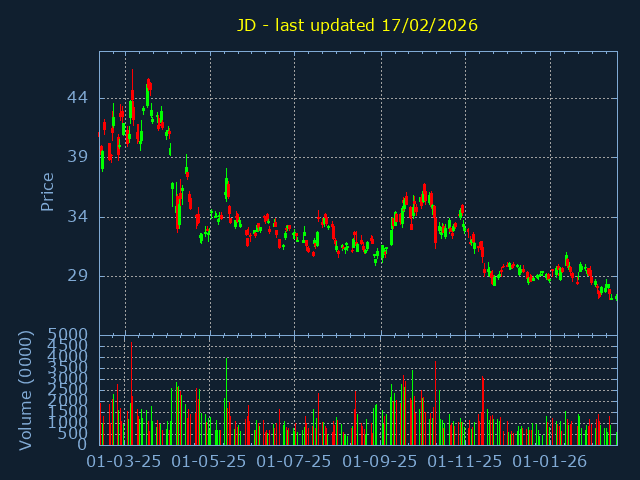Viewport: 640px width, 480px height.
Task: Select the 'Volume (0000)' axis label
Action: click(25, 391)
